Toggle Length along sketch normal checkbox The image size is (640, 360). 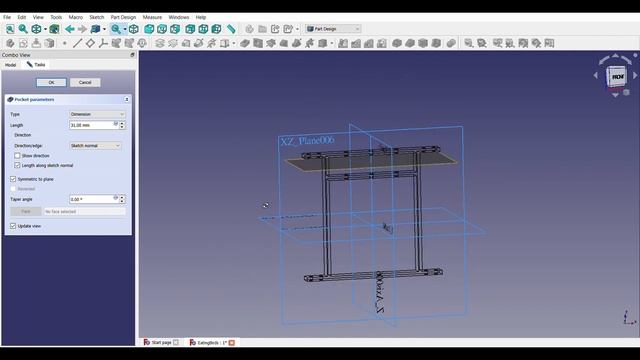coord(17,165)
